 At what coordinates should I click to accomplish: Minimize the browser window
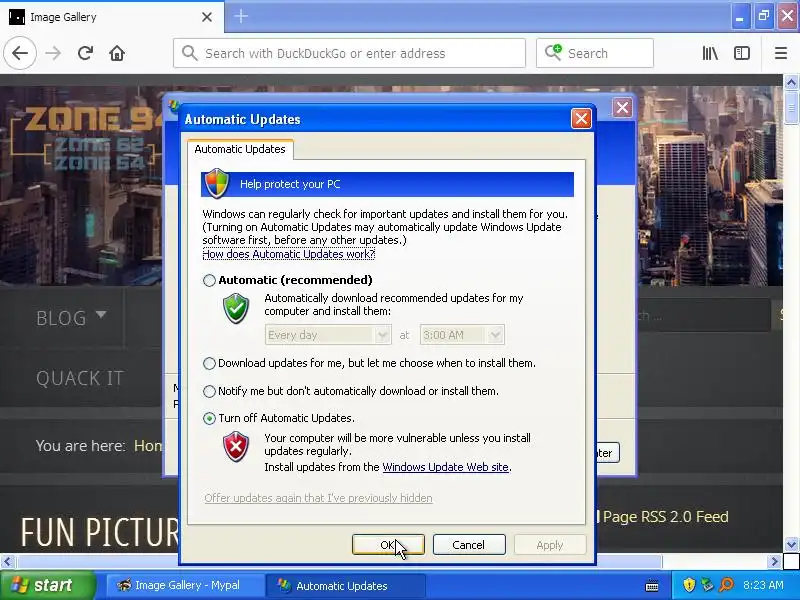740,17
